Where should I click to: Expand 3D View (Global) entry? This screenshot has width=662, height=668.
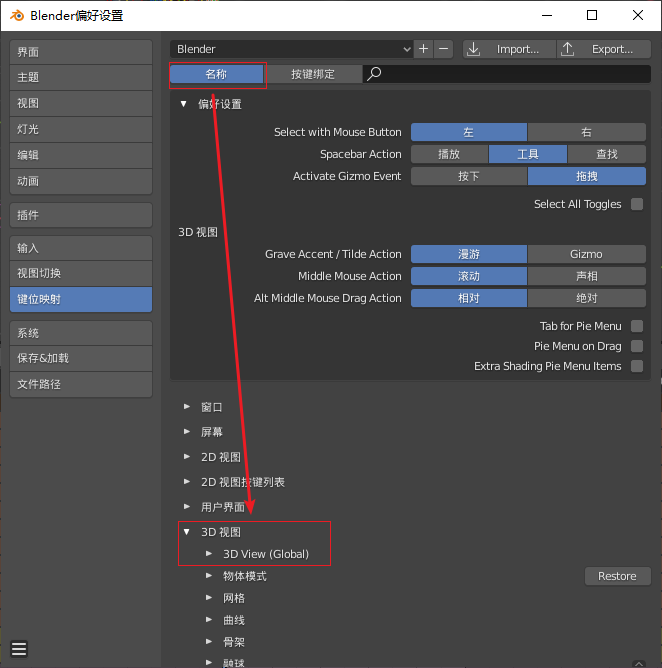209,554
